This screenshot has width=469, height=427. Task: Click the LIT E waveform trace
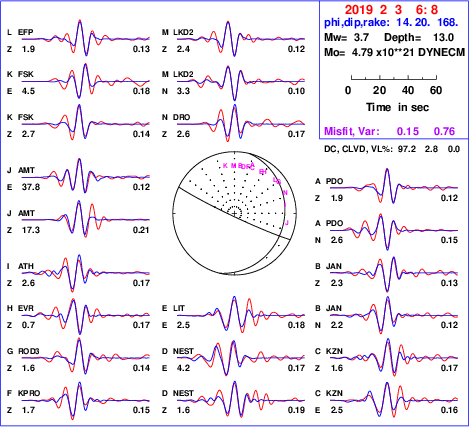(241, 315)
